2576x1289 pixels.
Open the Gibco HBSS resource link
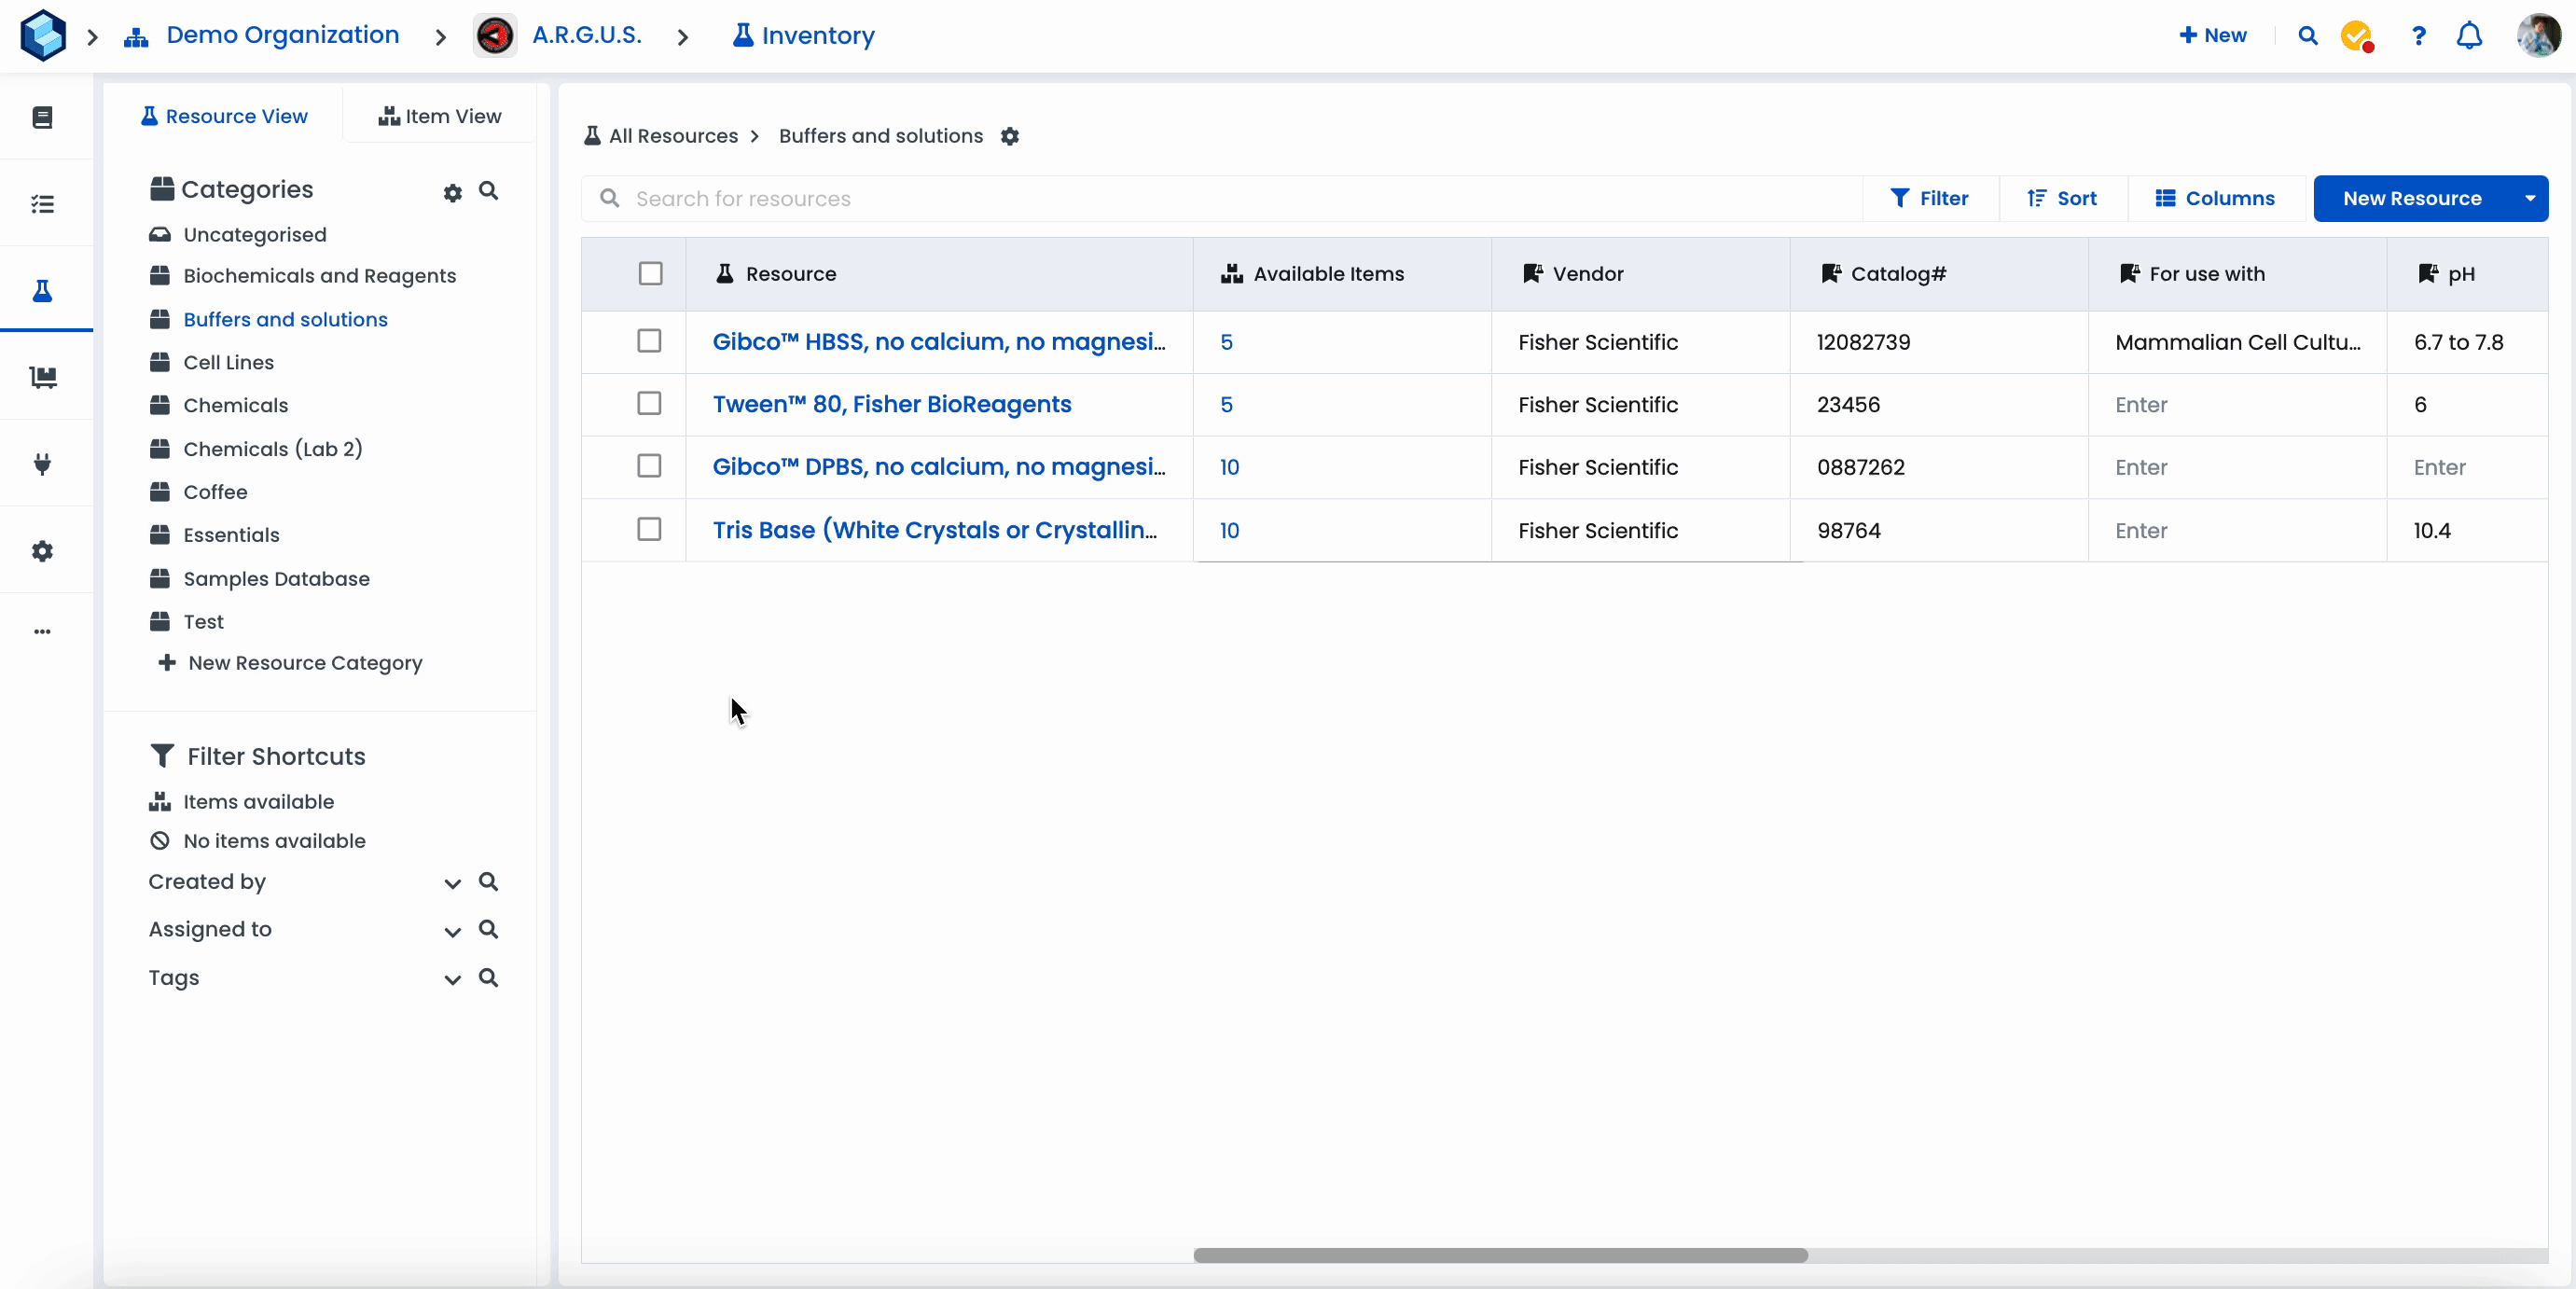coord(938,341)
